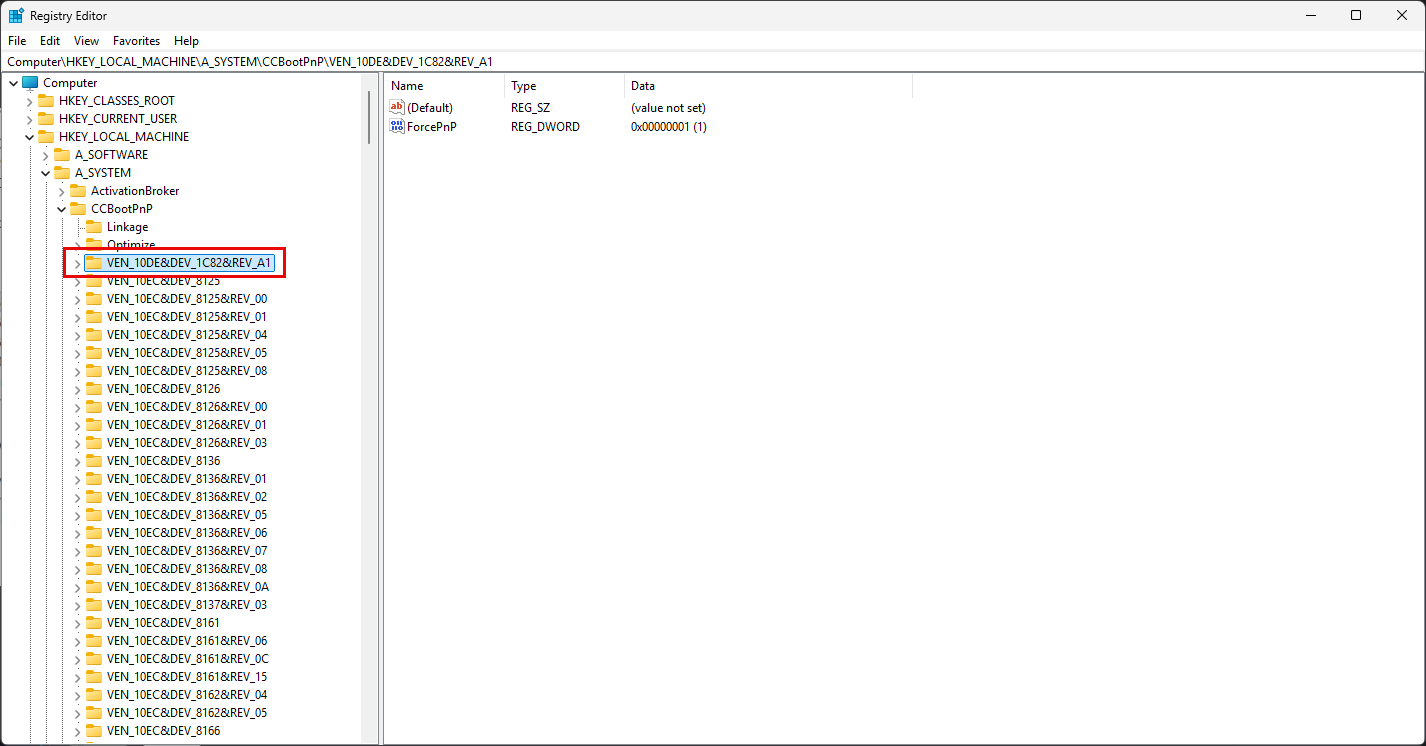The image size is (1426, 746).
Task: Collapse the HKEY_LOCAL_MACHINE hive
Action: (29, 137)
